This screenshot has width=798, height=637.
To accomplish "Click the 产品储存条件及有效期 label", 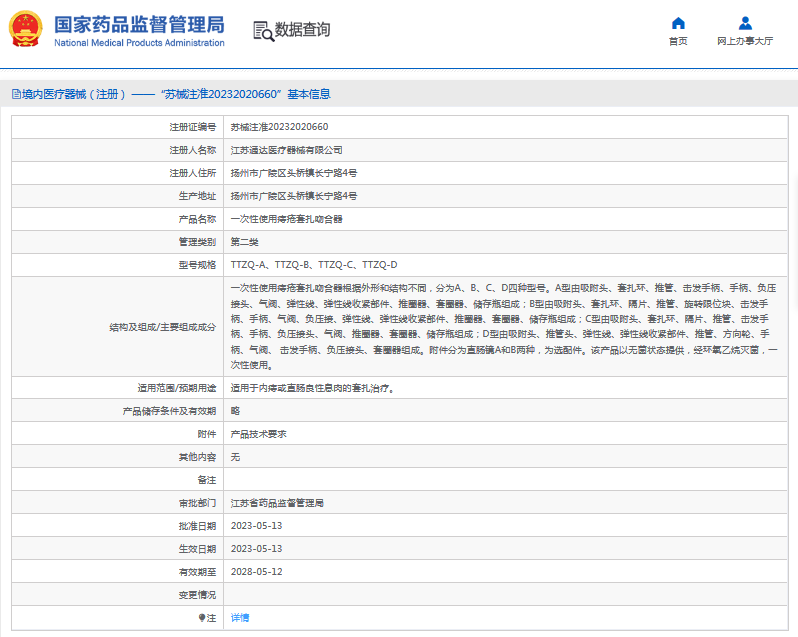I will [x=169, y=411].
